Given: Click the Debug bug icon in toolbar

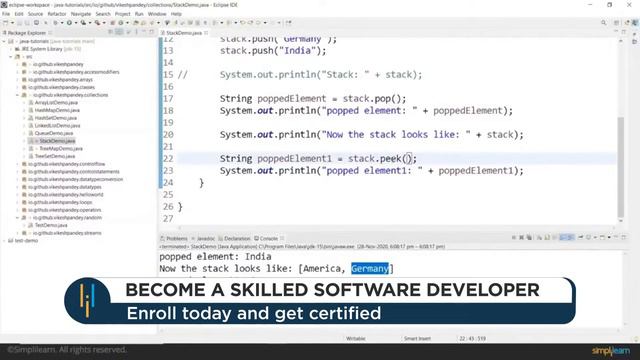Looking at the screenshot, I should click(x=55, y=23).
